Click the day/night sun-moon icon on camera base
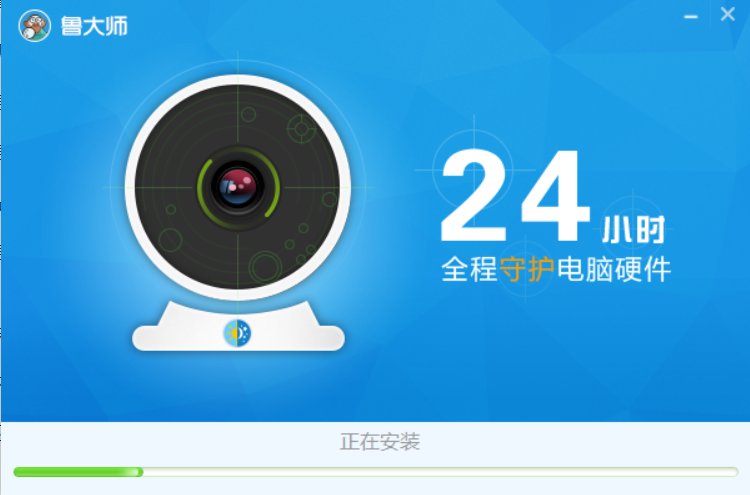The height and width of the screenshot is (495, 750). click(x=237, y=333)
